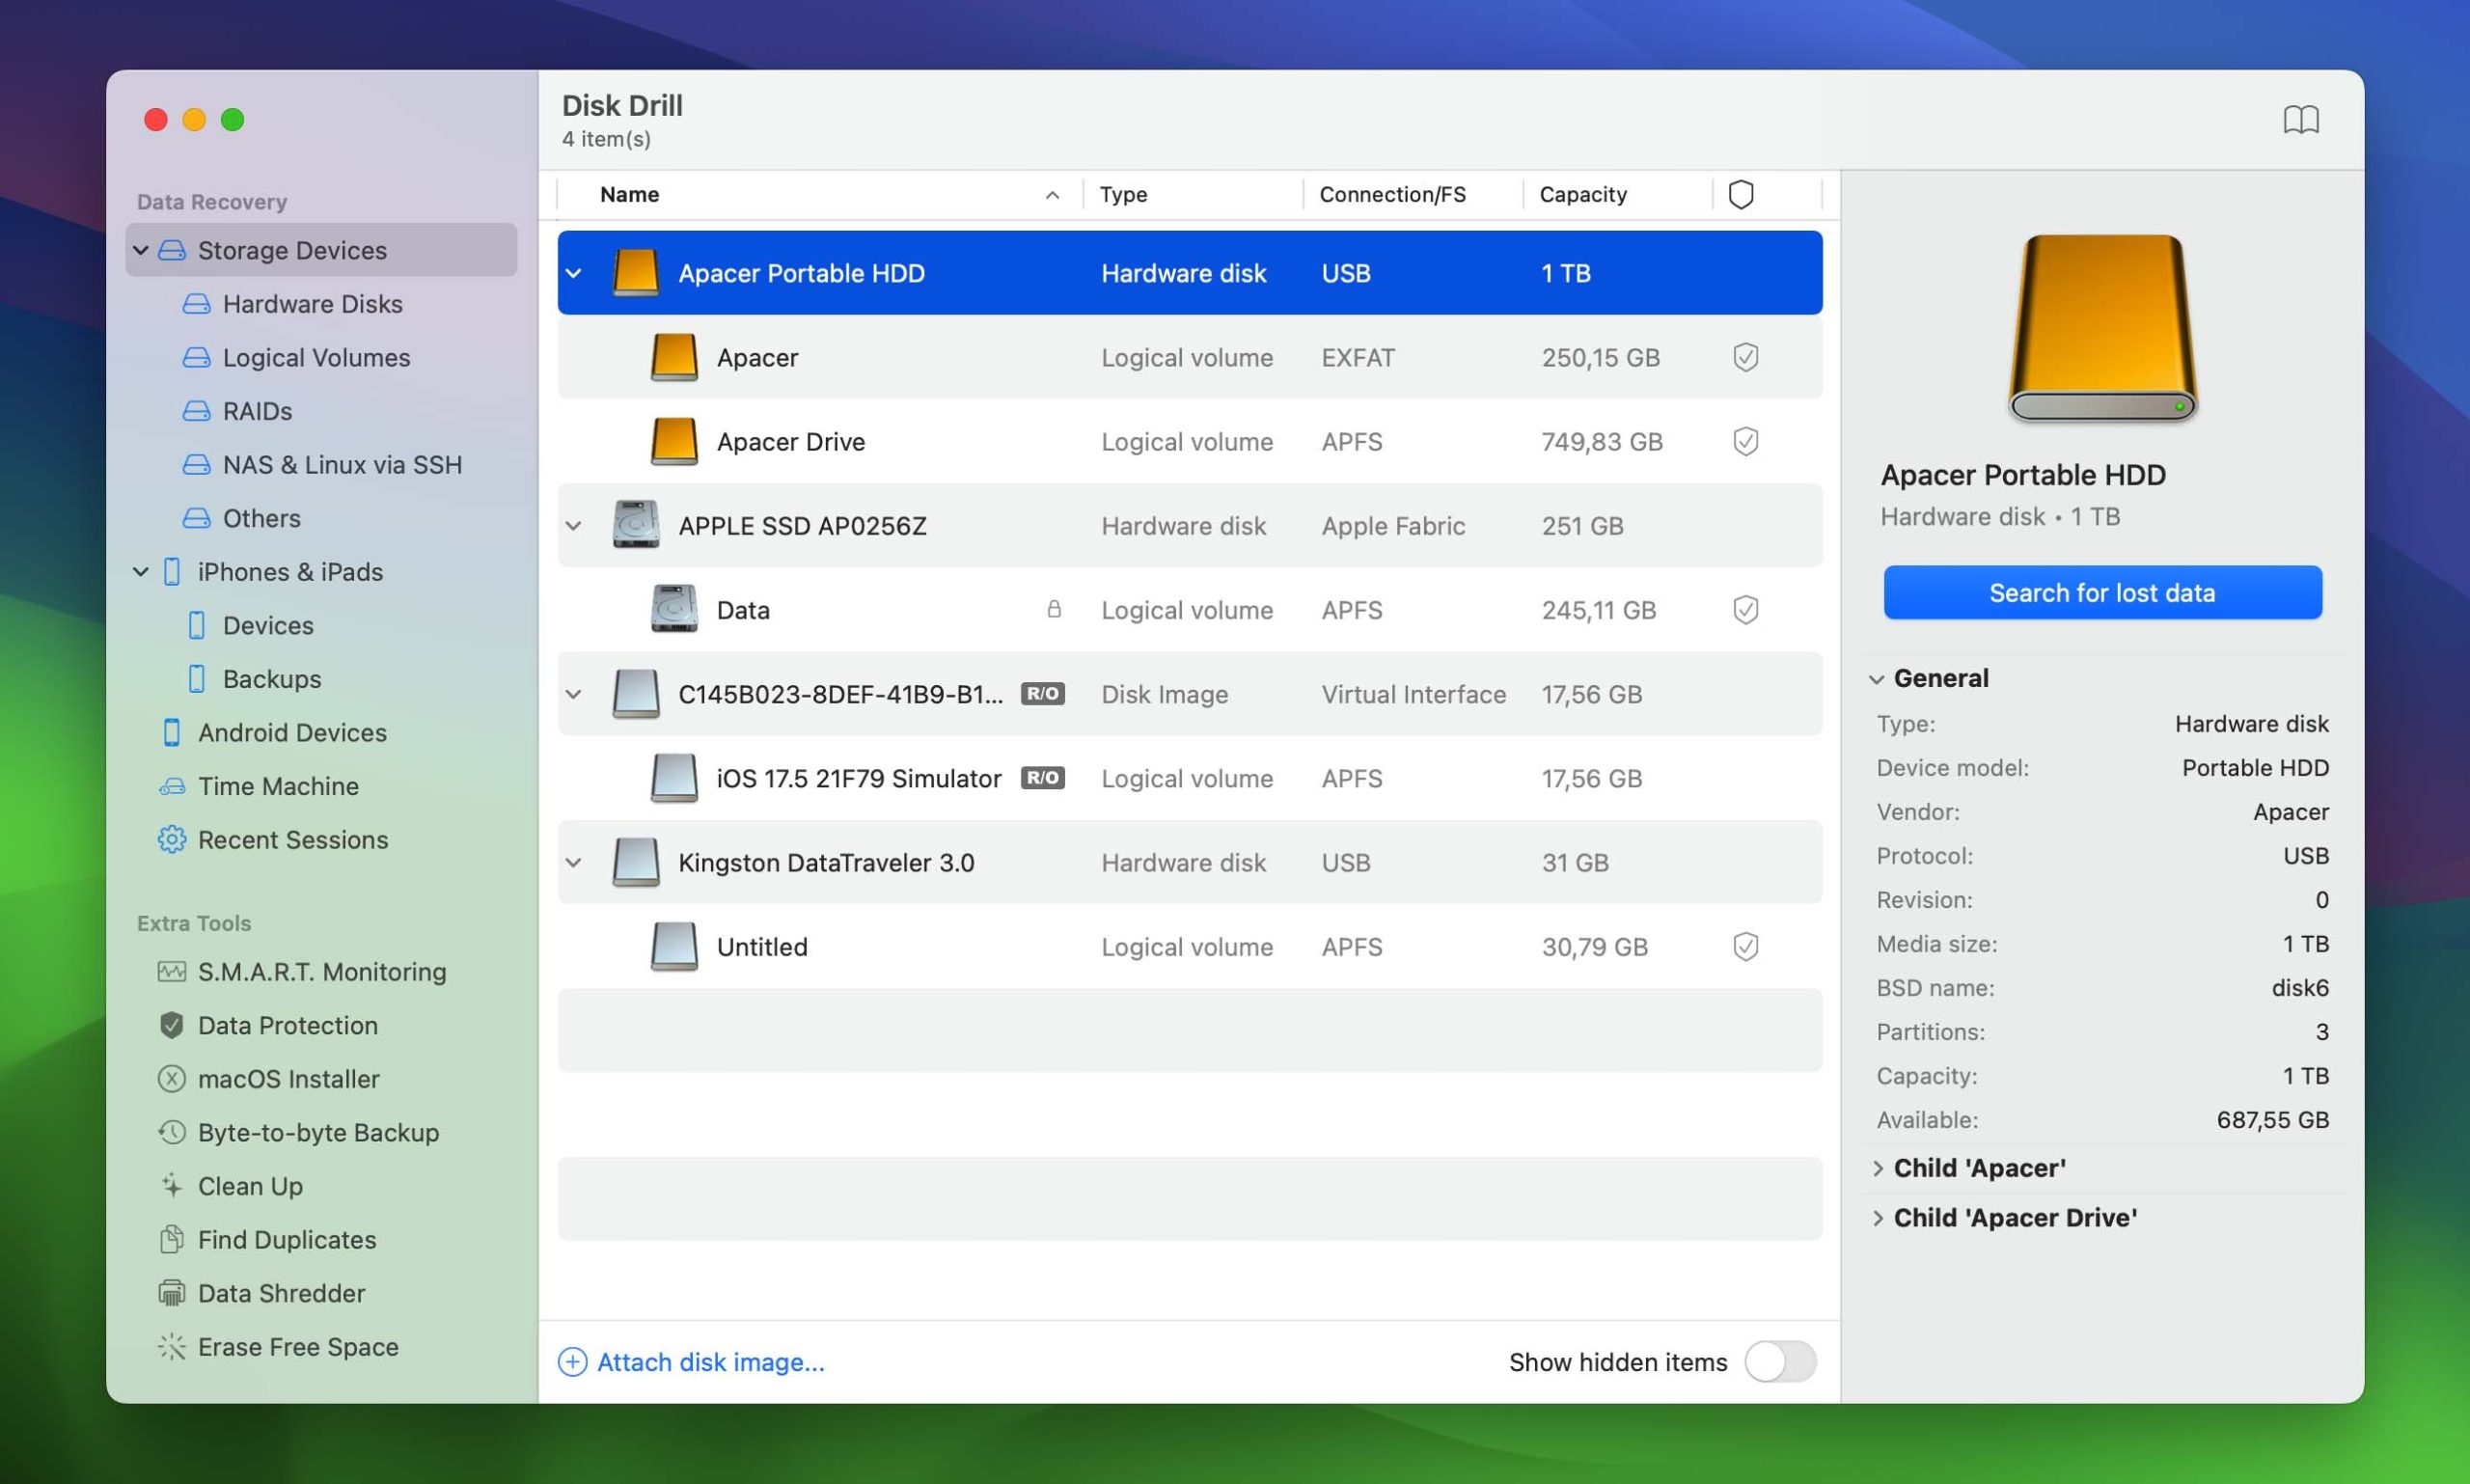
Task: Click the Apple Fabric connection cell
Action: (1393, 526)
